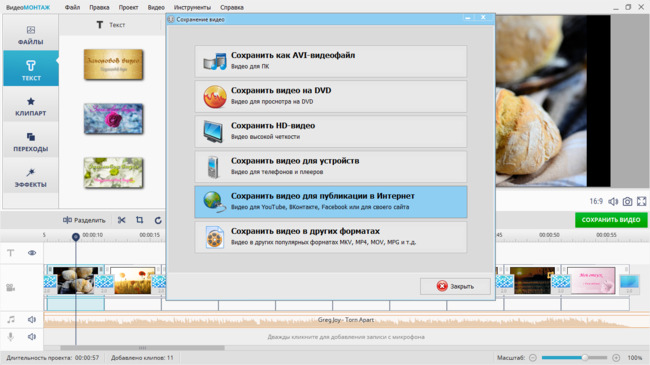
Task: Click the 00:00:50 ruler mark
Action: click(549, 235)
